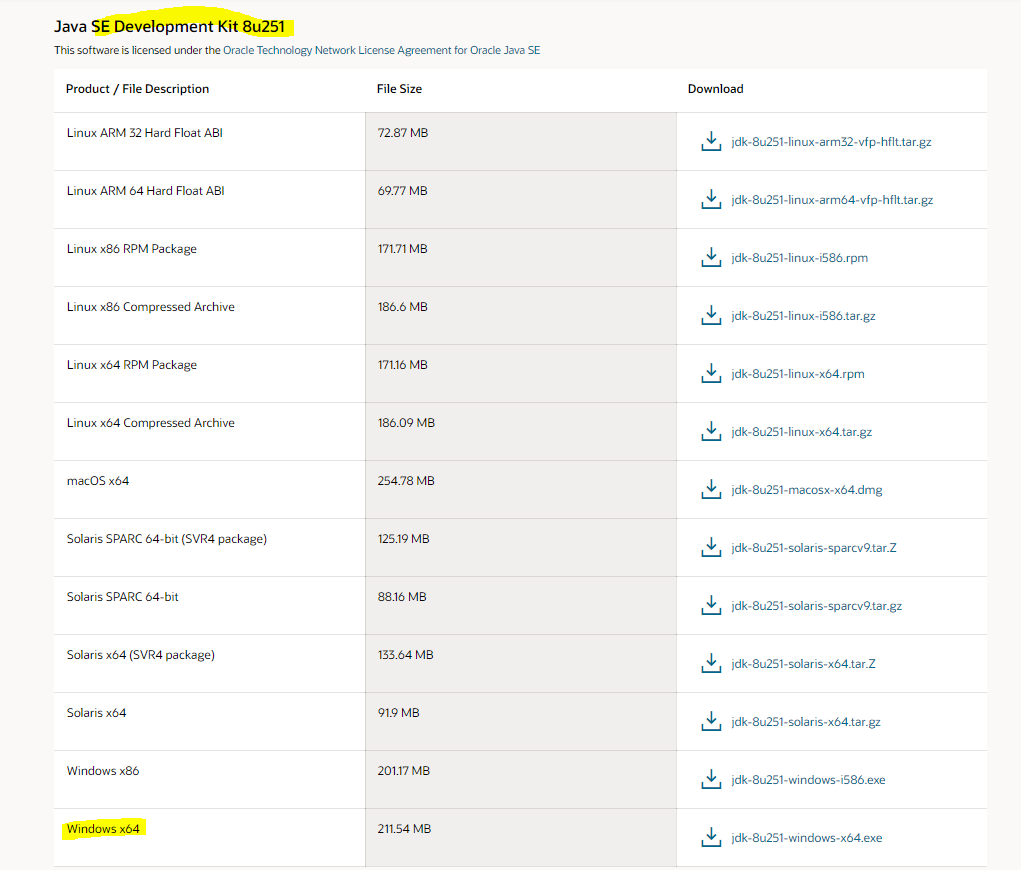The height and width of the screenshot is (870, 1021).
Task: Click download icon in the 88.16 MB Solaris SPARC row
Action: click(711, 605)
